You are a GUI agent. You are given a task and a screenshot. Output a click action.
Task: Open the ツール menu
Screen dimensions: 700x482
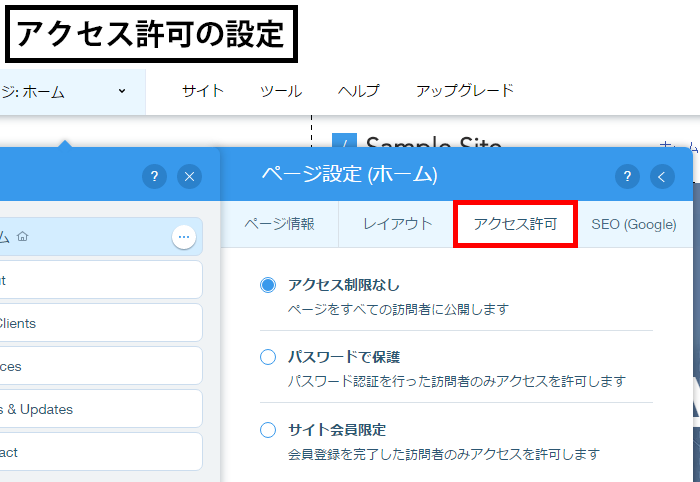coord(281,91)
